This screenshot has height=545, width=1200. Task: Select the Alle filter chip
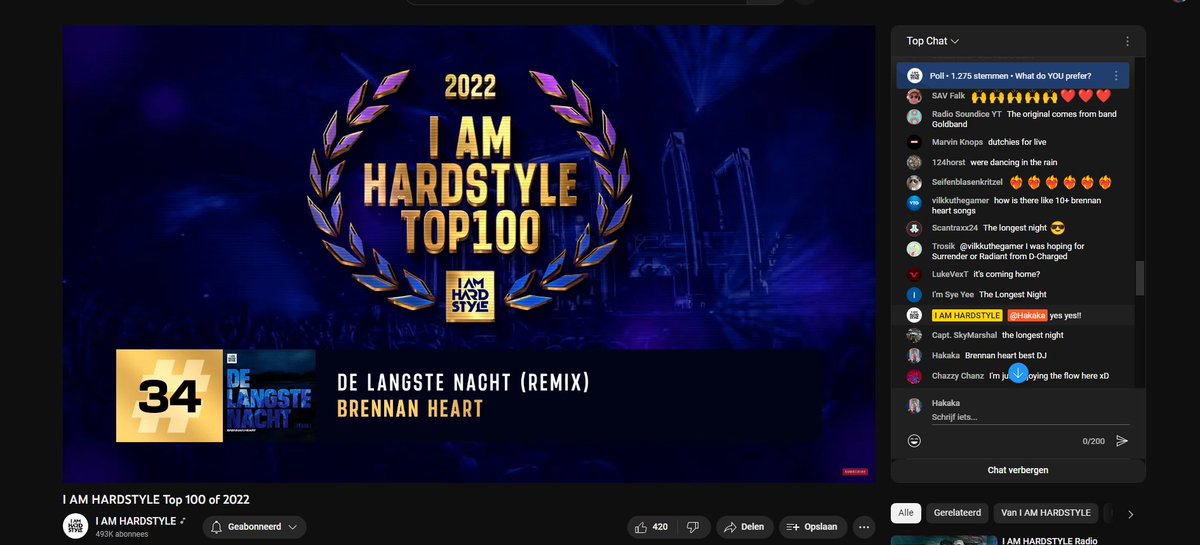click(905, 513)
